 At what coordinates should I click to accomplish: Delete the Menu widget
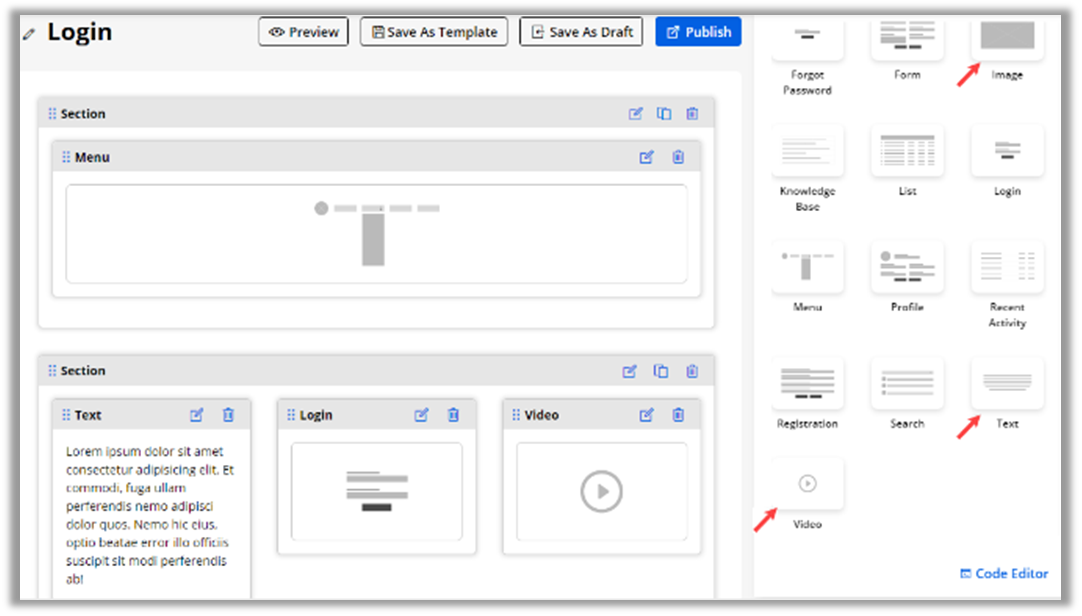(x=678, y=157)
